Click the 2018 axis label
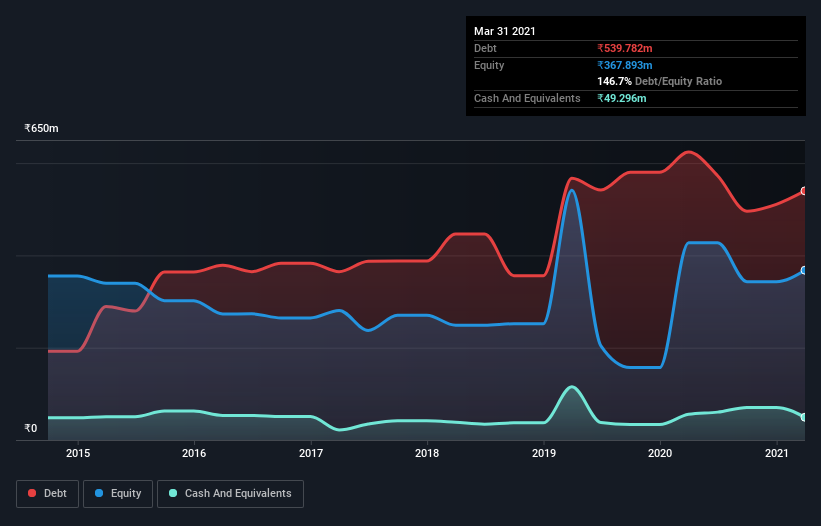Image resolution: width=821 pixels, height=526 pixels. pyautogui.click(x=427, y=453)
